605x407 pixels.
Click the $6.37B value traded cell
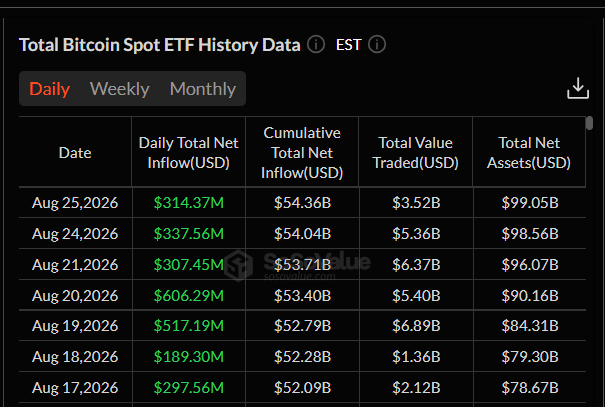[416, 265]
